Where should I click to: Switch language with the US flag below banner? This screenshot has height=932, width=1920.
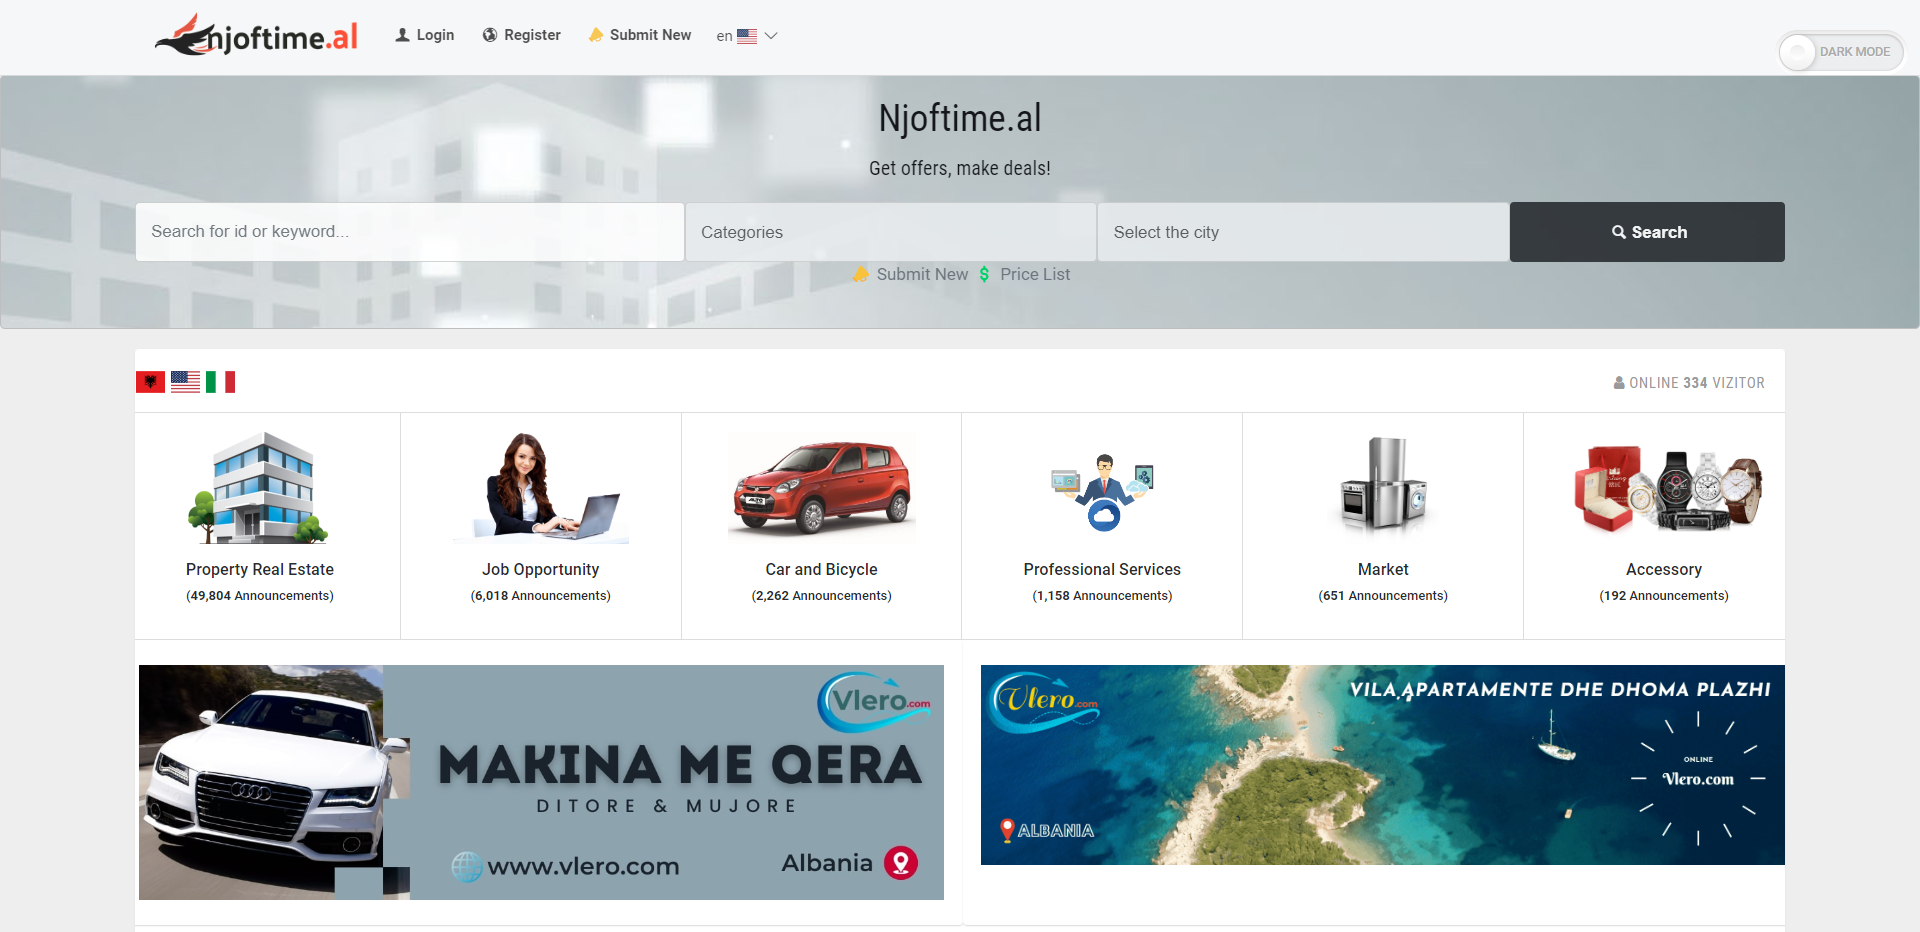(185, 382)
